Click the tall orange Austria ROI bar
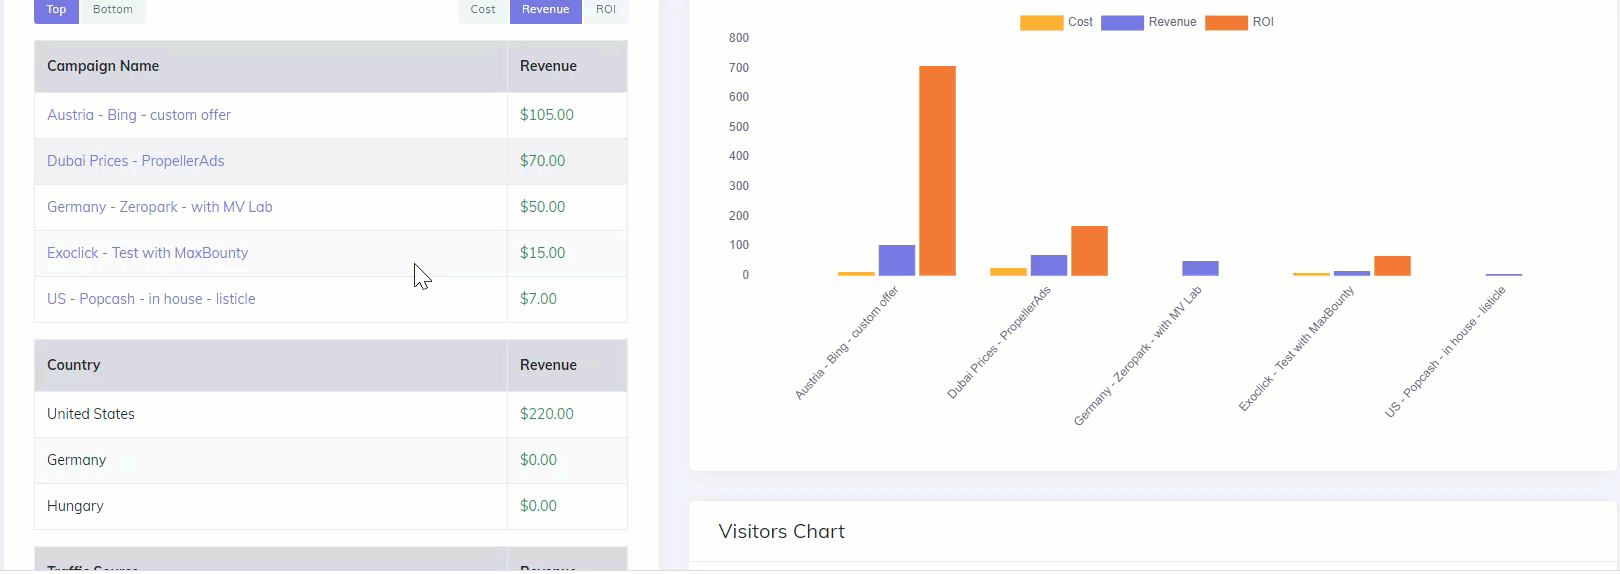 coord(937,170)
